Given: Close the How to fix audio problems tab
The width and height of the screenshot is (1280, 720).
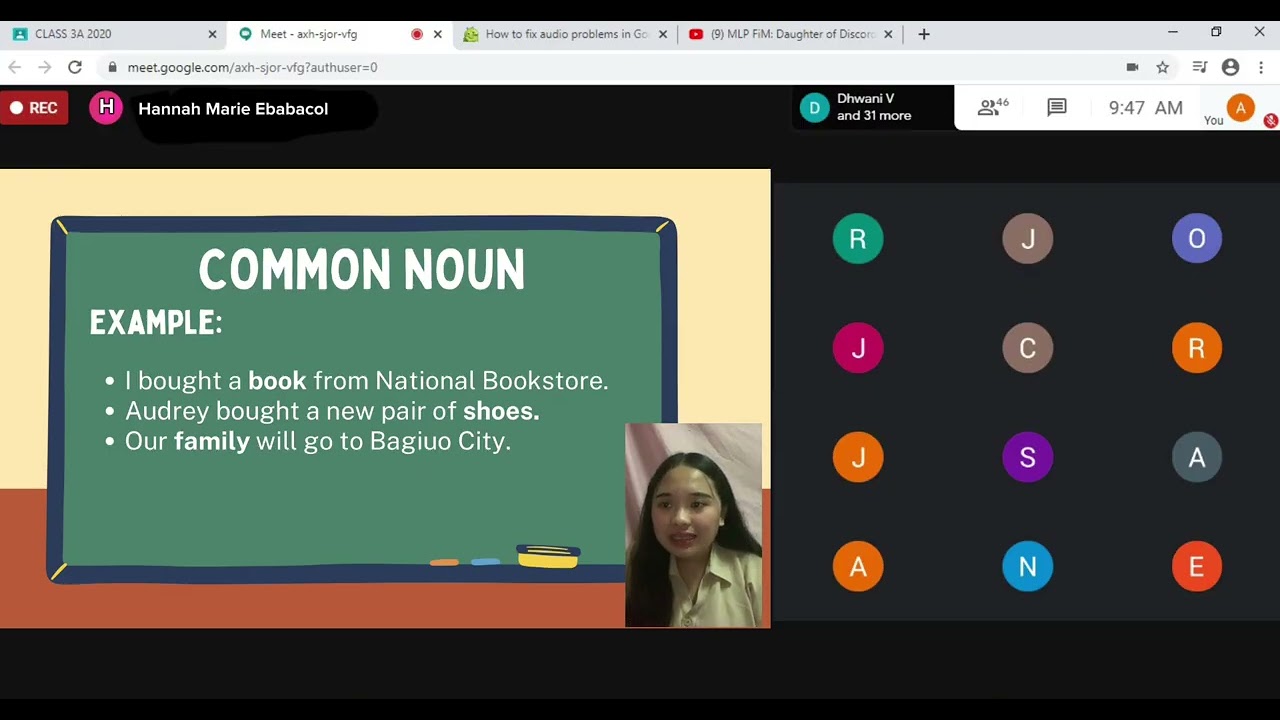Looking at the screenshot, I should coord(662,34).
